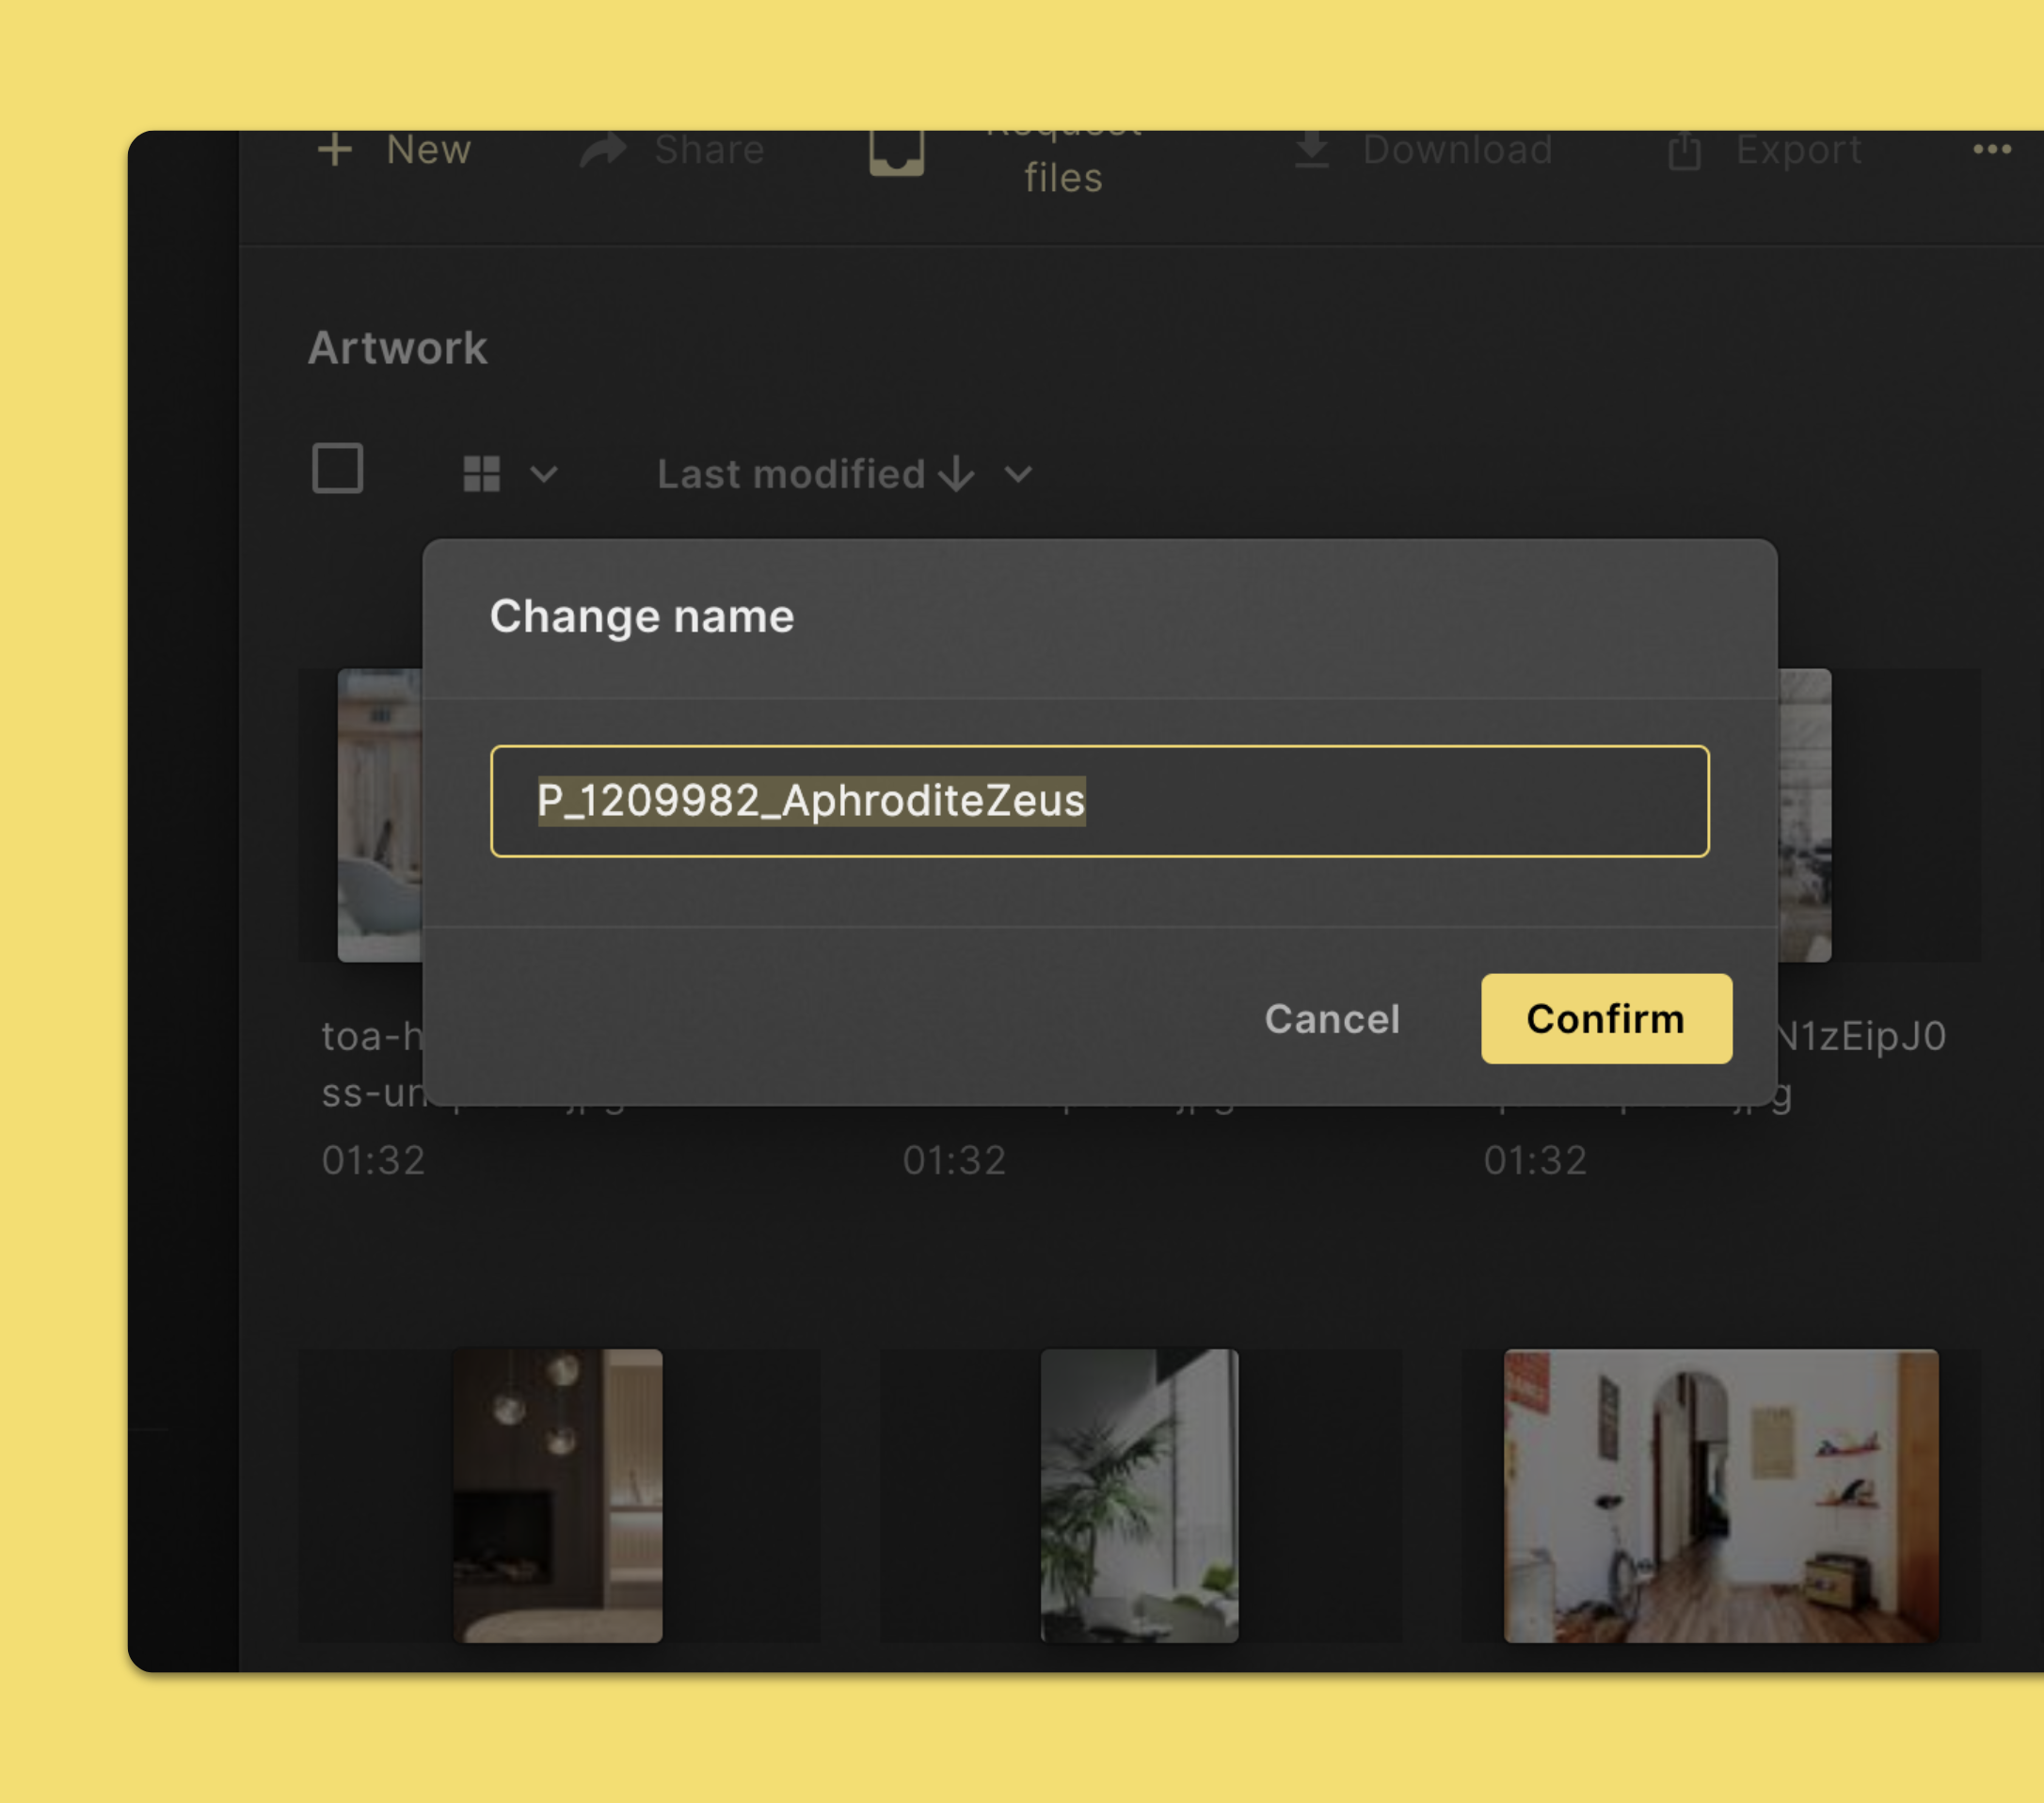This screenshot has height=1803, width=2044.
Task: Click the Download arrow icon
Action: click(1311, 150)
